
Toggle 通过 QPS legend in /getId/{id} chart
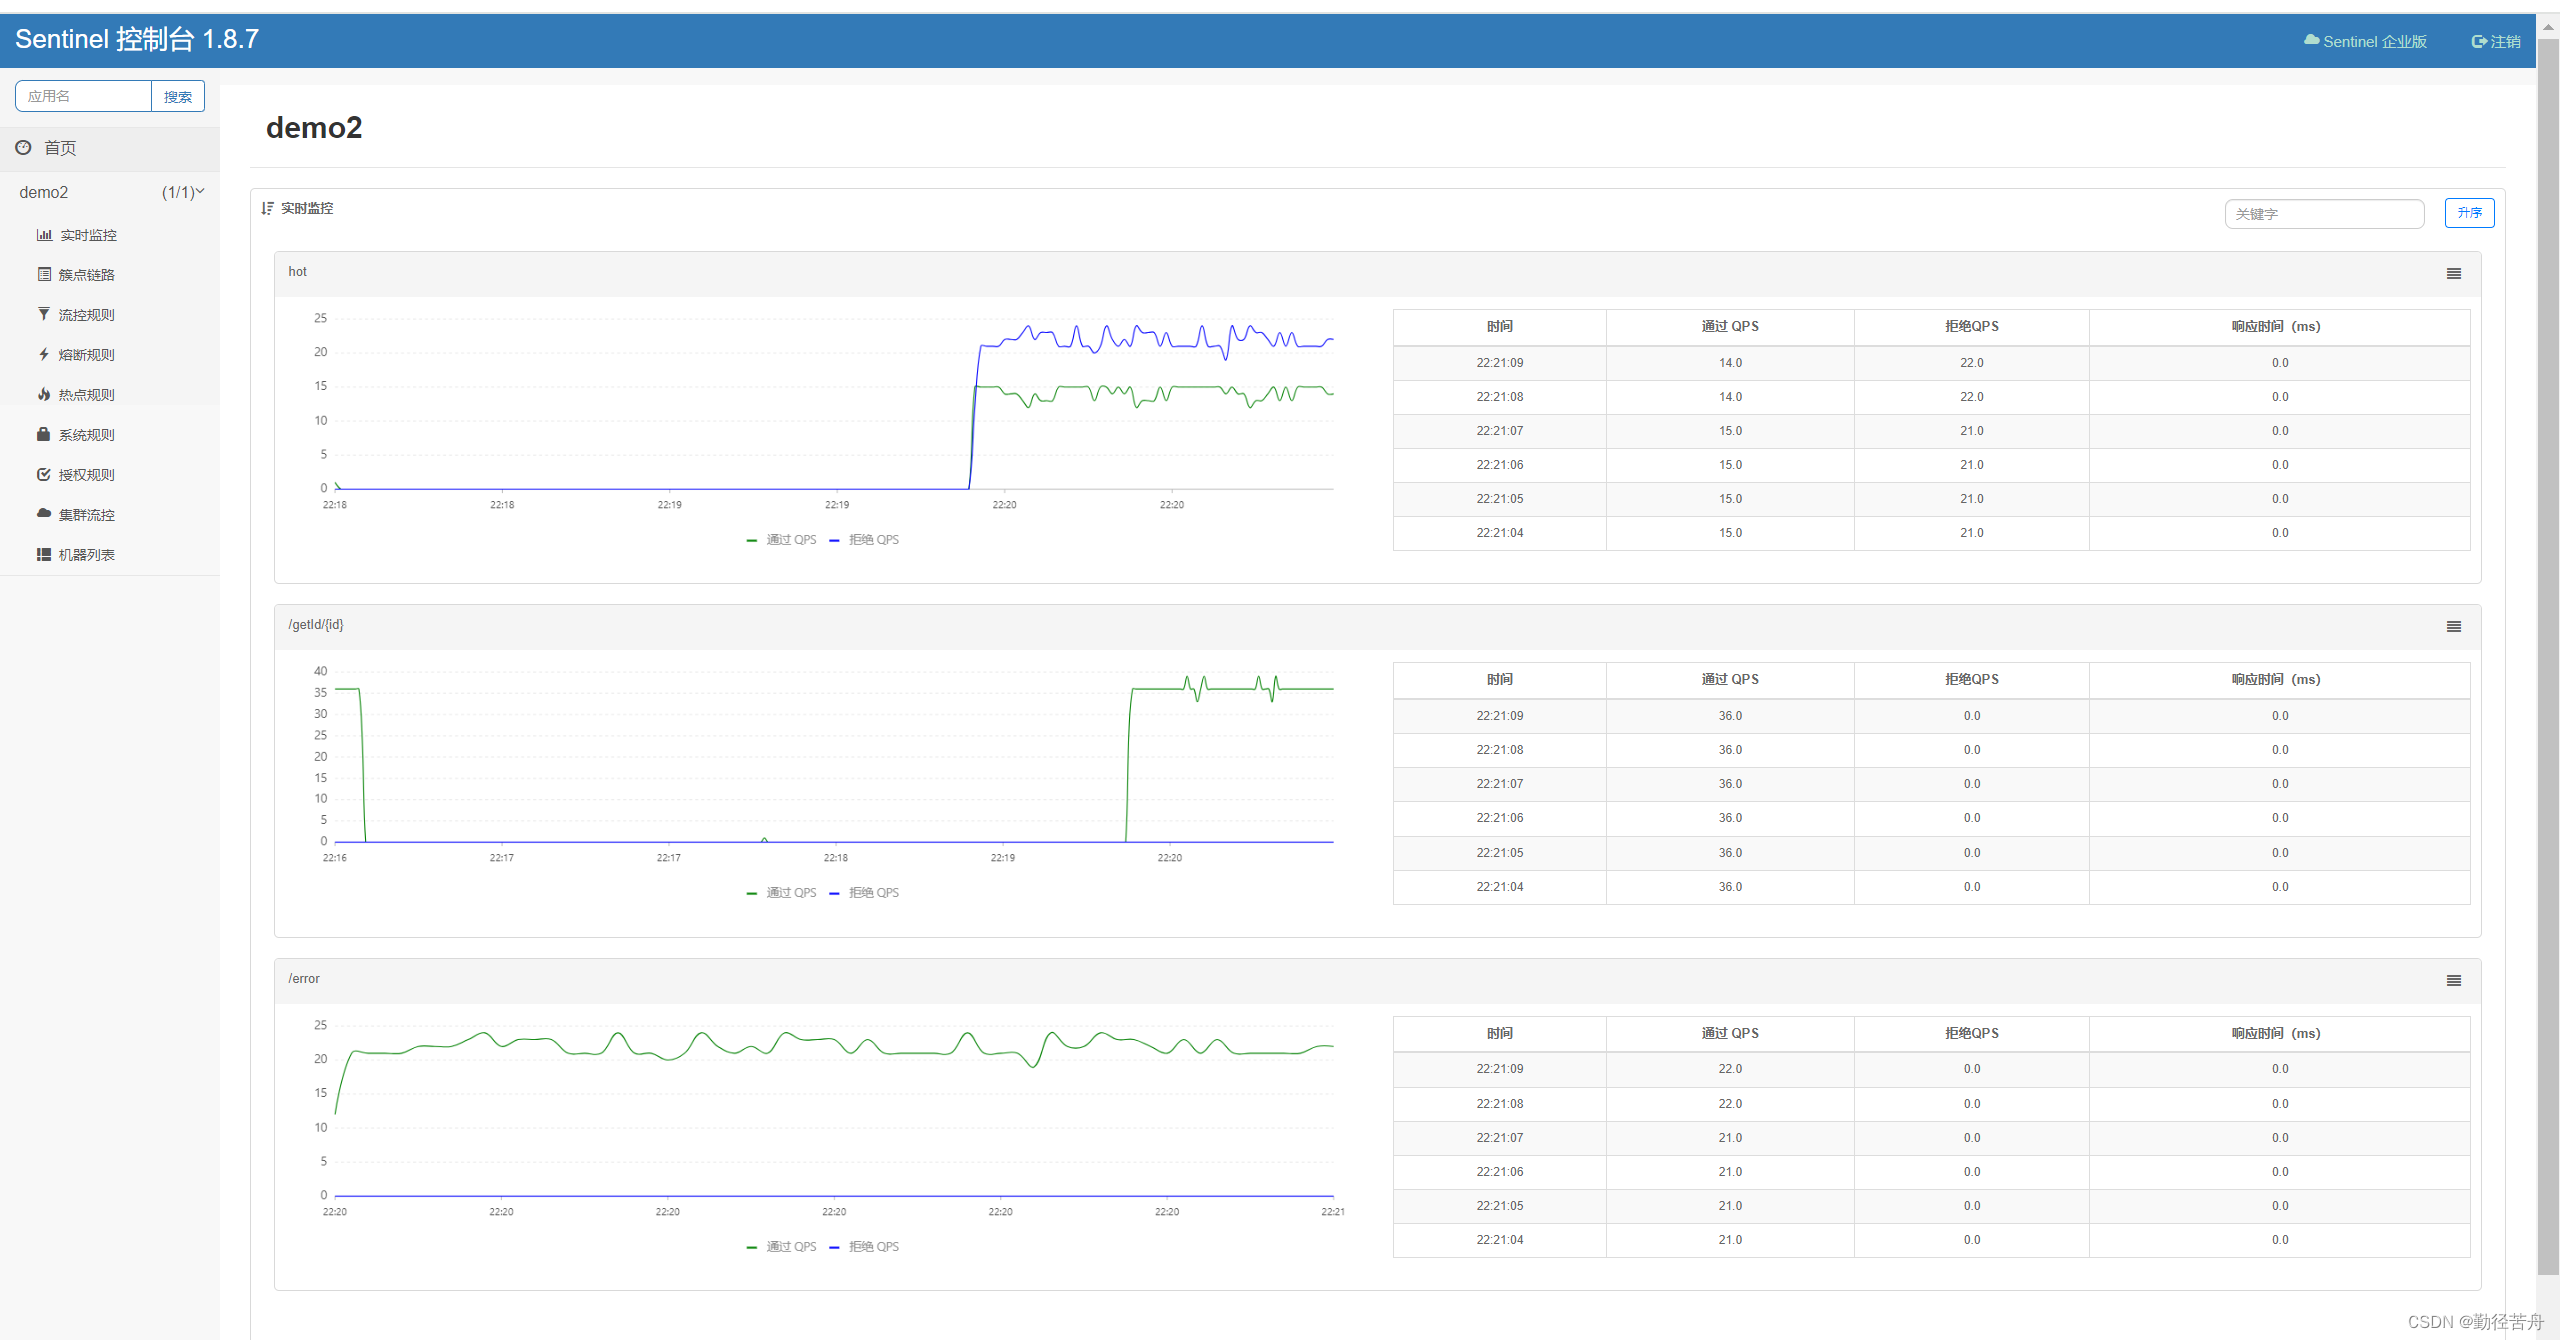coord(781,893)
